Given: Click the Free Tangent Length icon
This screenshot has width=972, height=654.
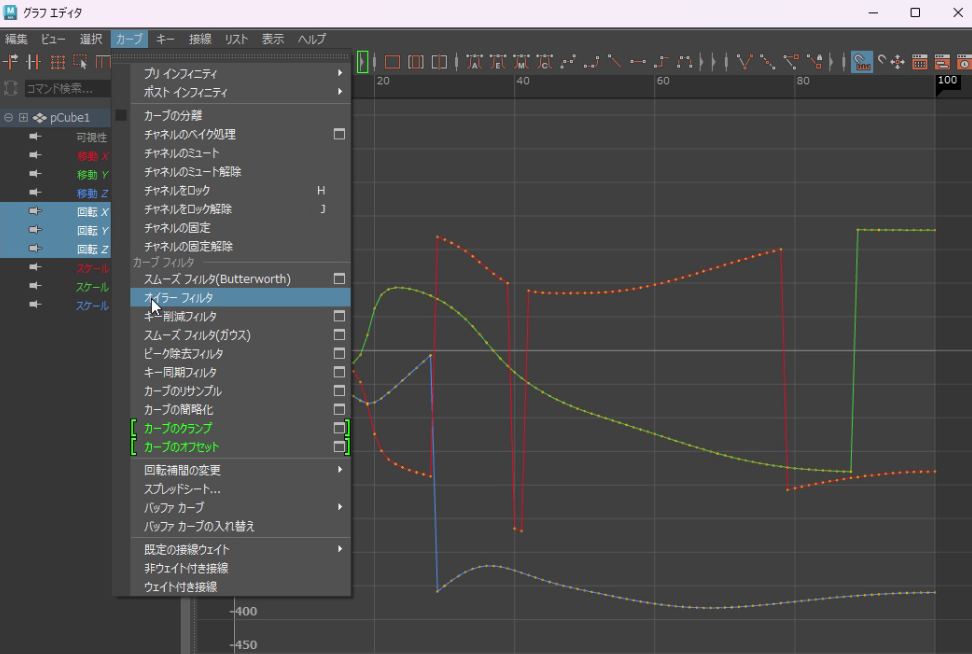Looking at the screenshot, I should (792, 61).
